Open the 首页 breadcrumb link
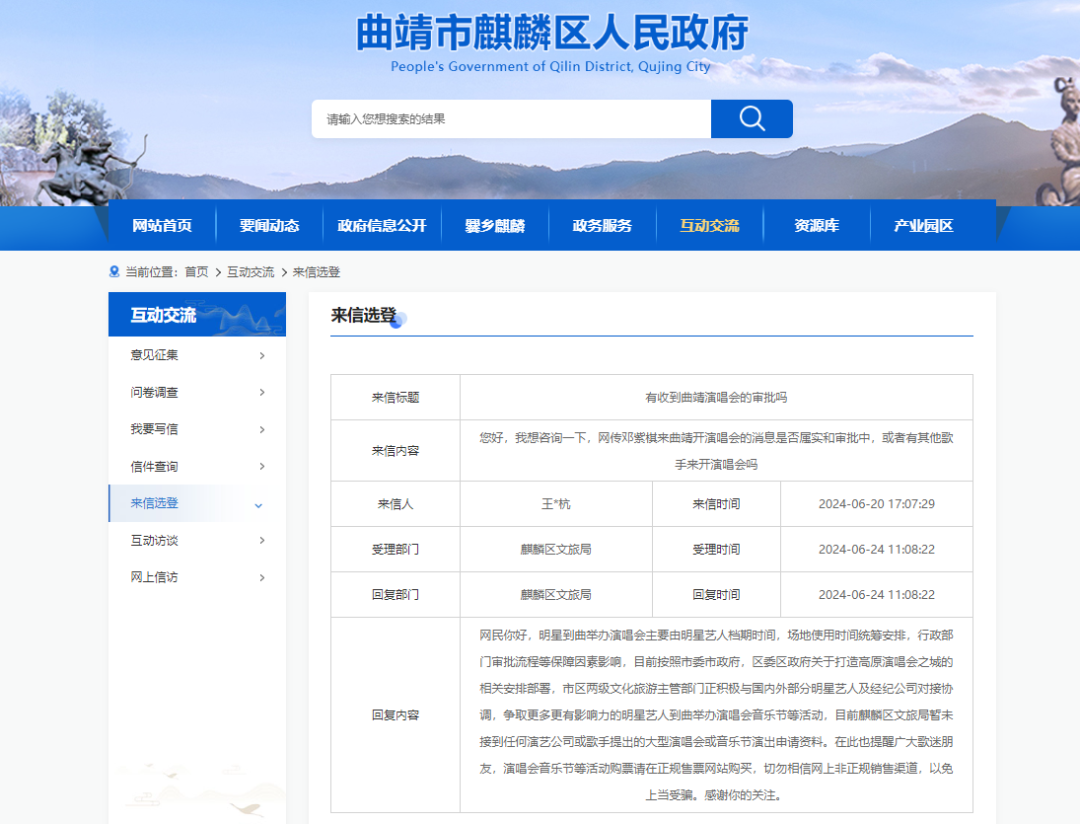The height and width of the screenshot is (824, 1080). (x=194, y=271)
